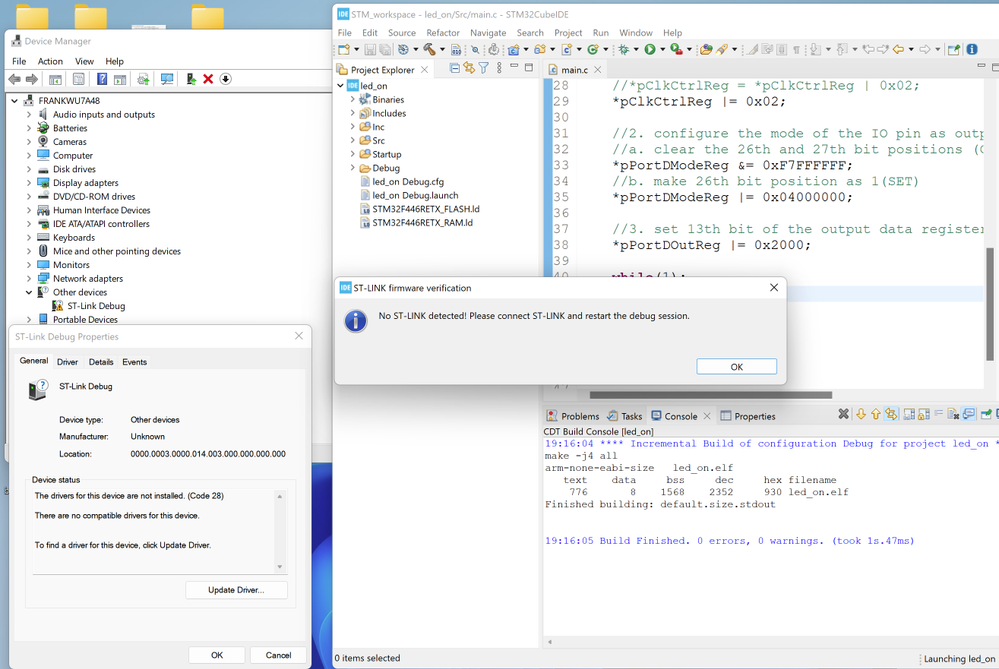Click the blue information icon in IDE toolbar

[x=972, y=49]
